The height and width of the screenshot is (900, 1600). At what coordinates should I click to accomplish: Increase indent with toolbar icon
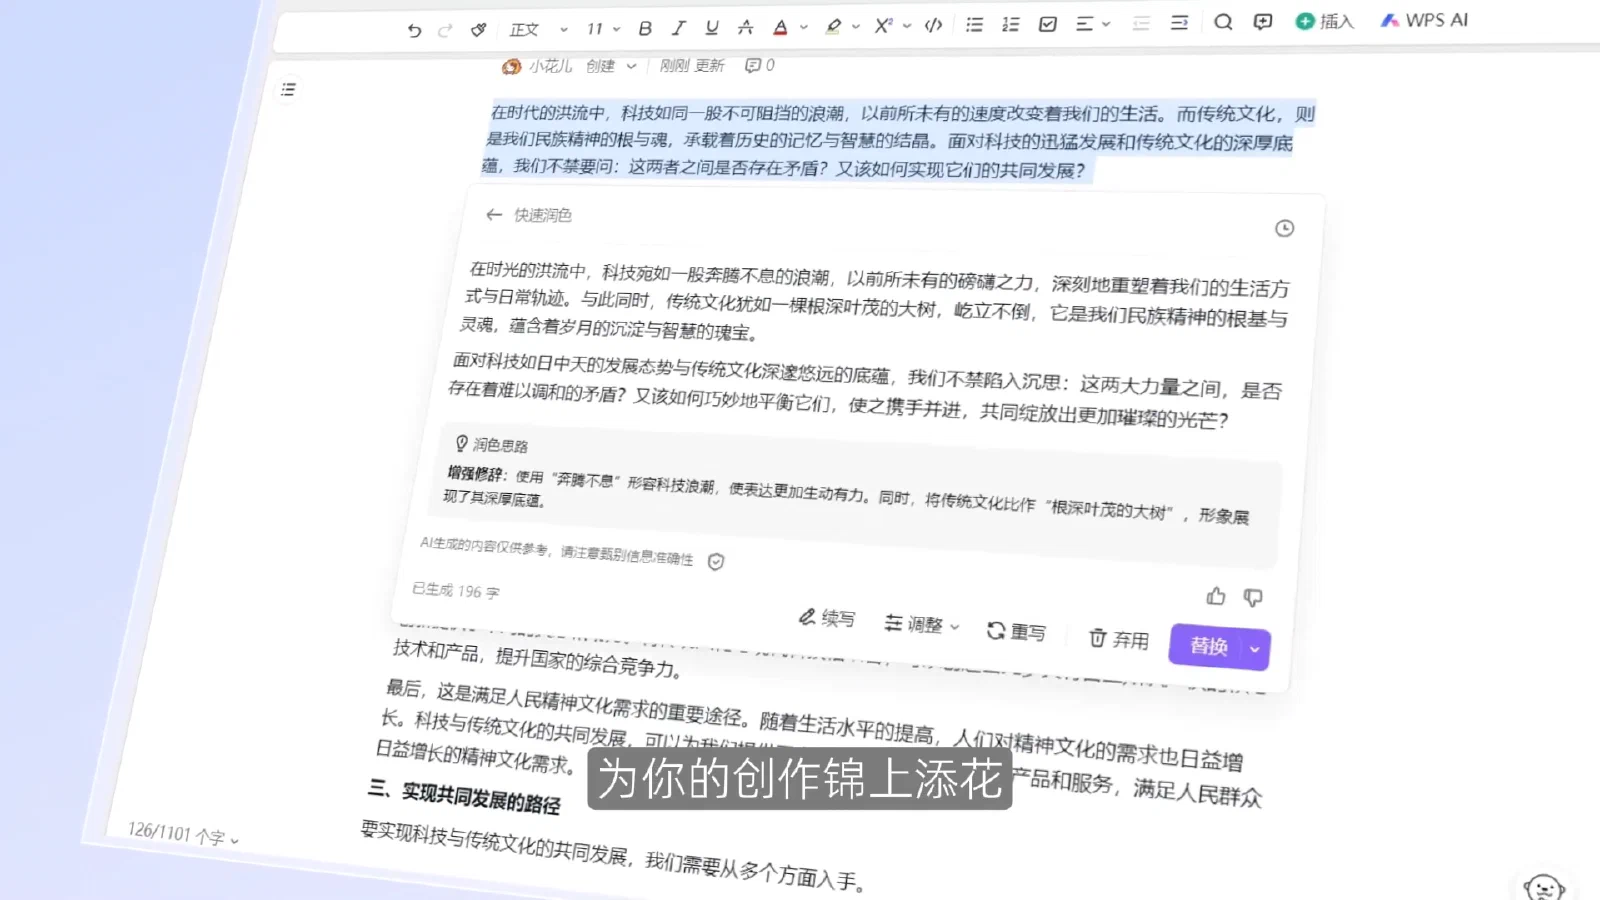pyautogui.click(x=1180, y=23)
